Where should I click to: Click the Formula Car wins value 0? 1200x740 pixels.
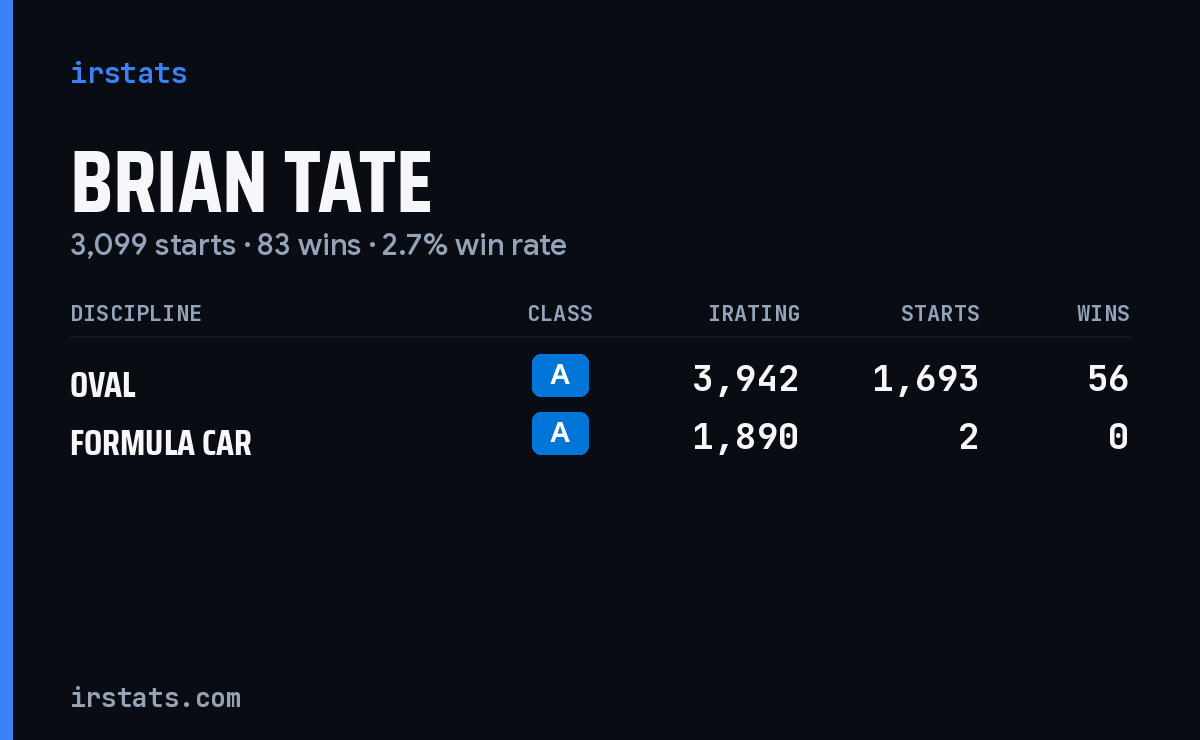[1119, 437]
